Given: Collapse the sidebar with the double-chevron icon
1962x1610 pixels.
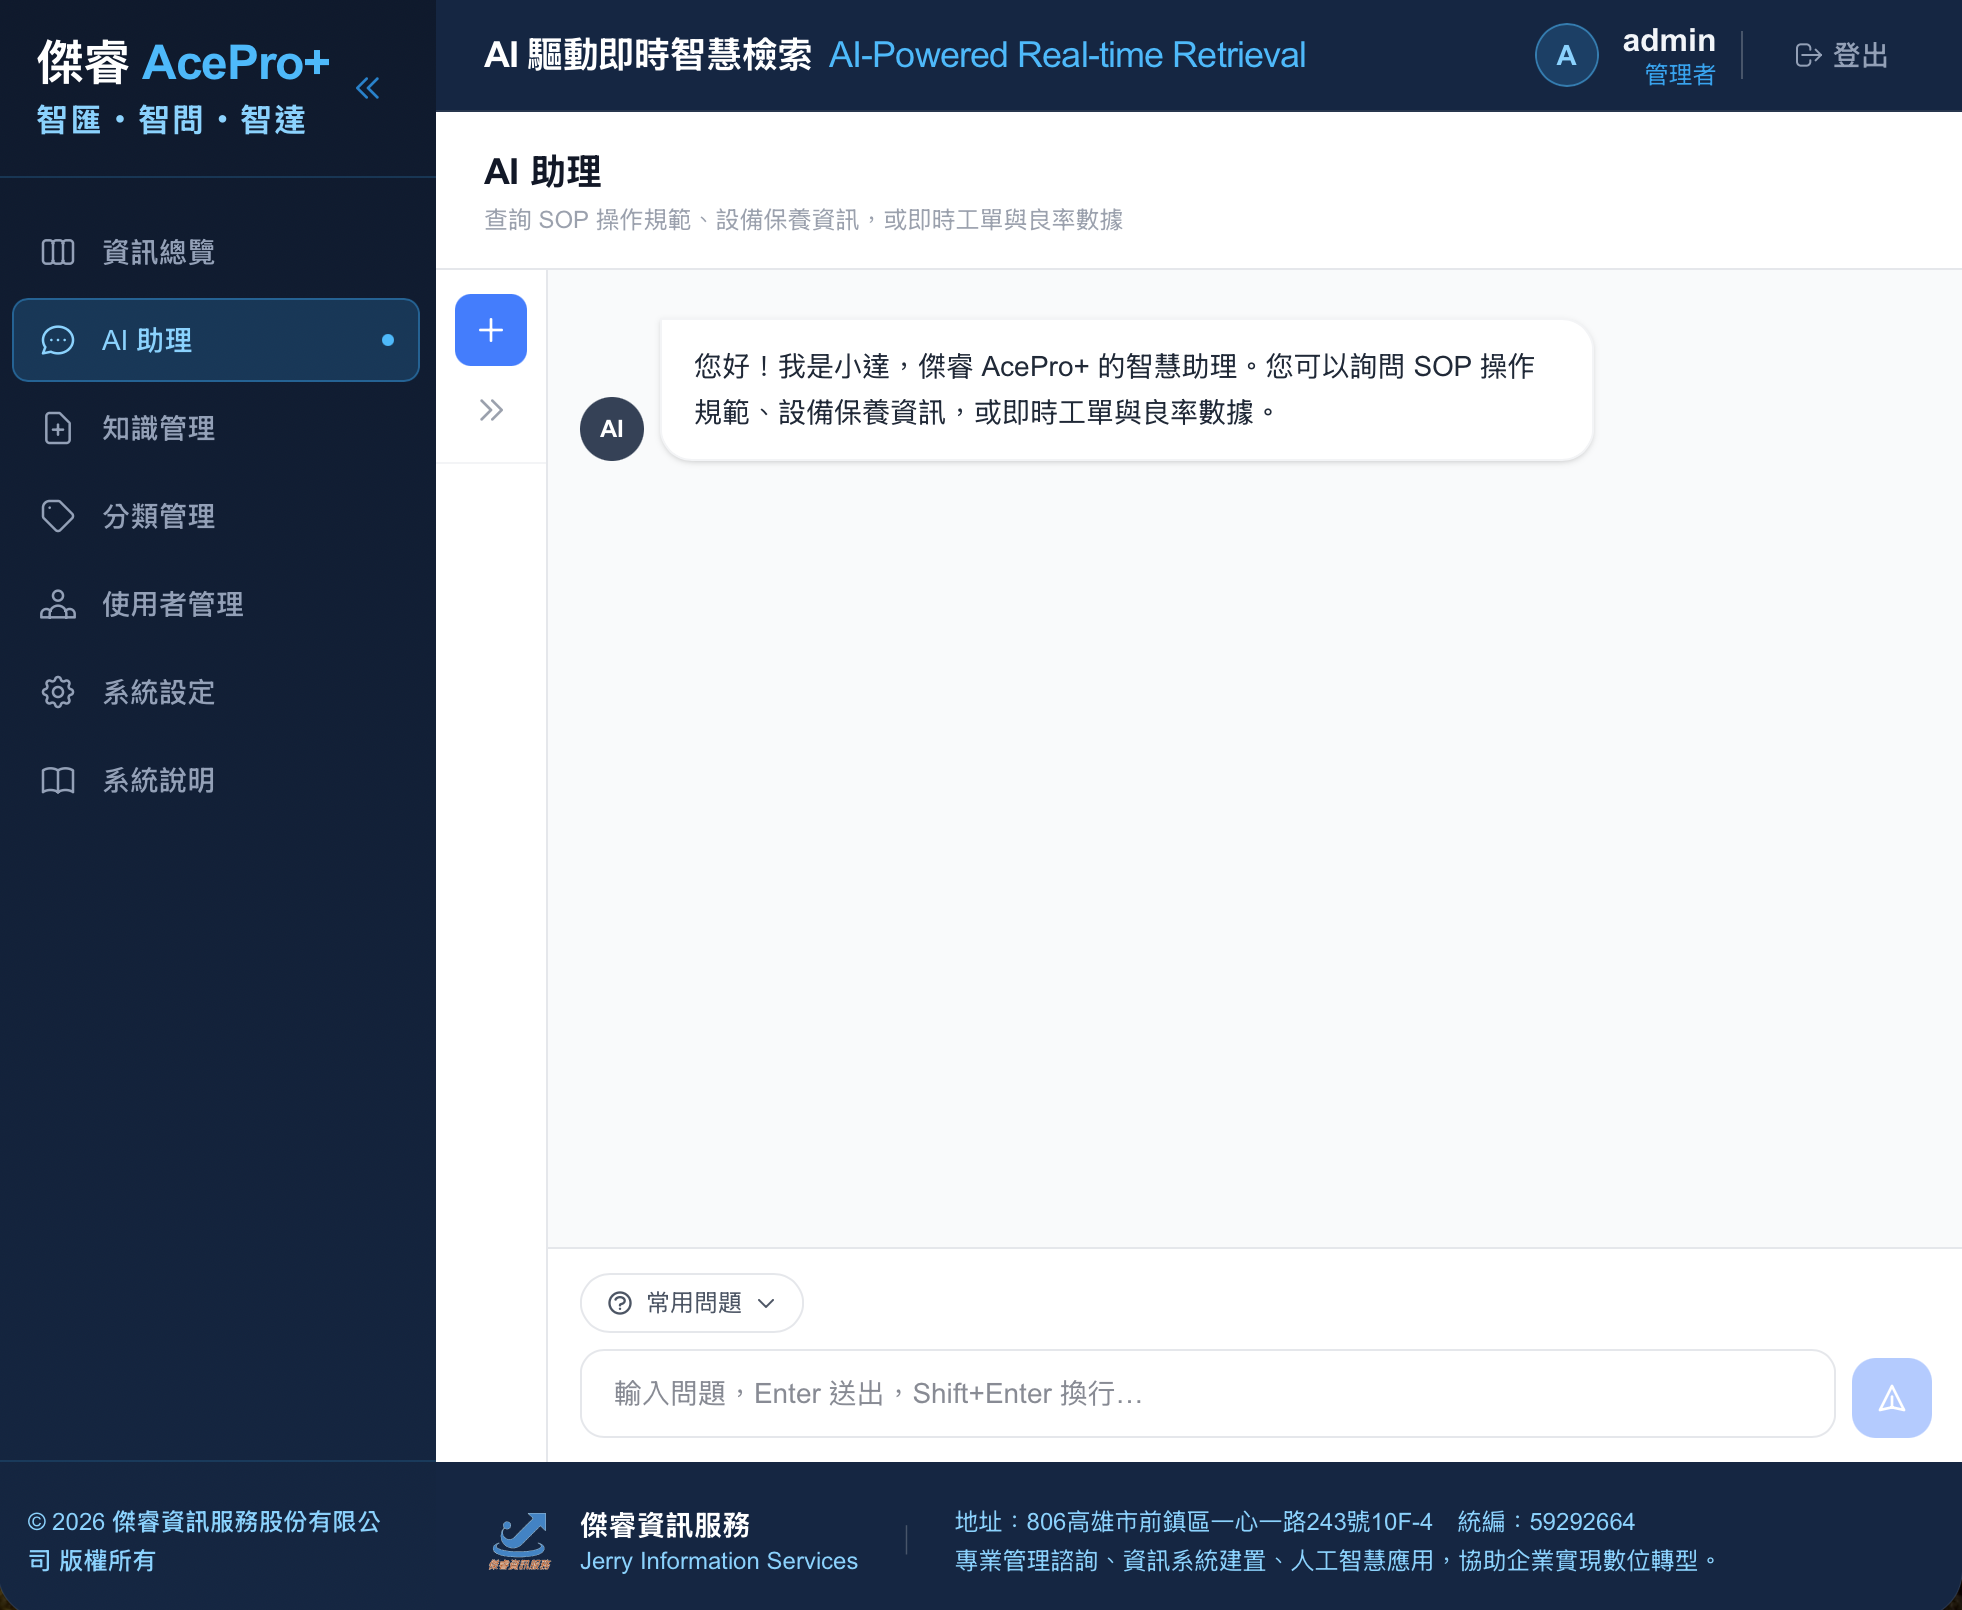Looking at the screenshot, I should [x=368, y=88].
